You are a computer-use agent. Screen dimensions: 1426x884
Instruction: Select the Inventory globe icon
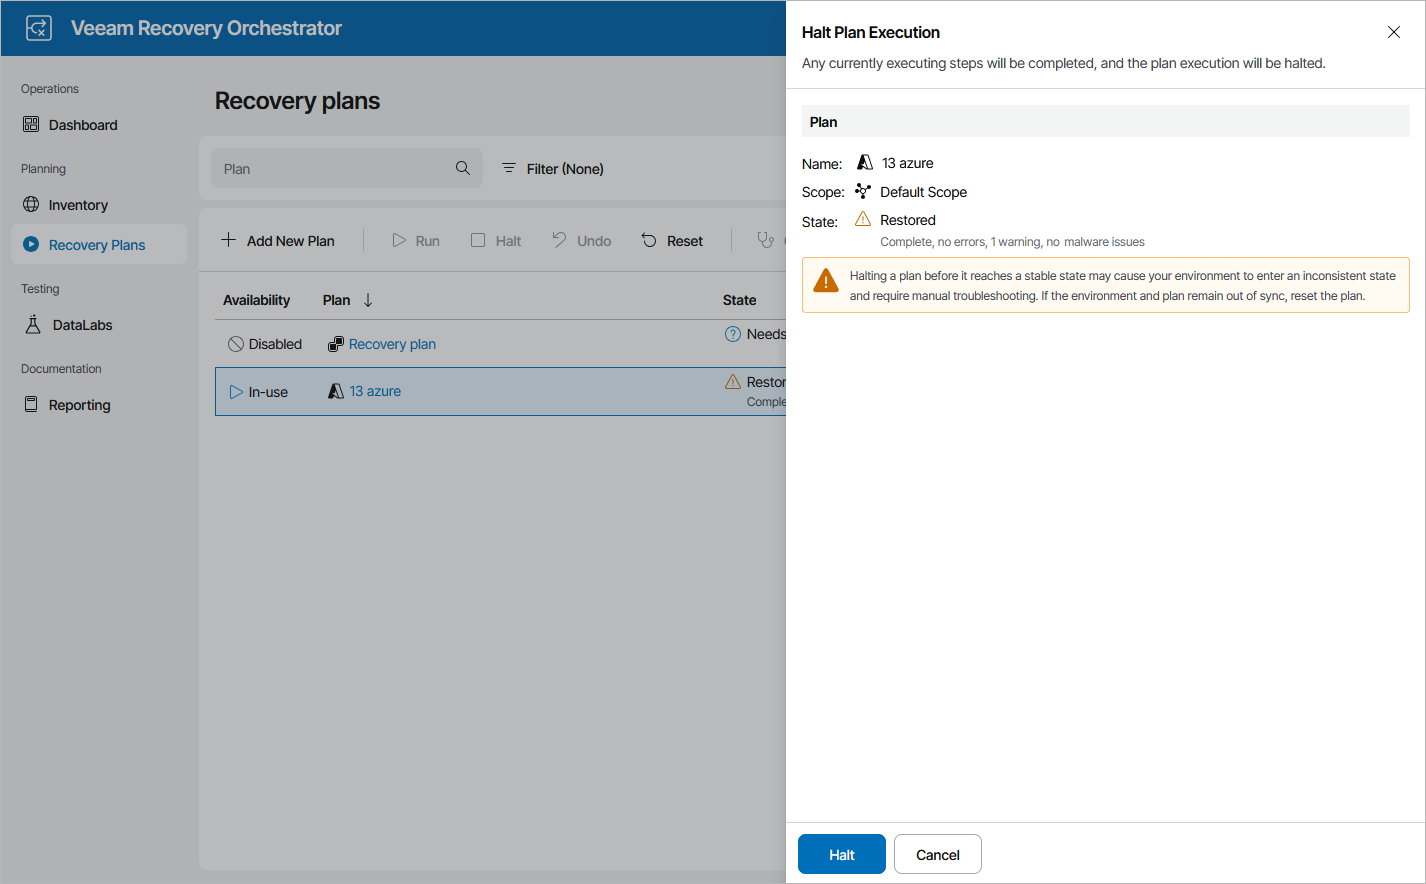pyautogui.click(x=31, y=204)
